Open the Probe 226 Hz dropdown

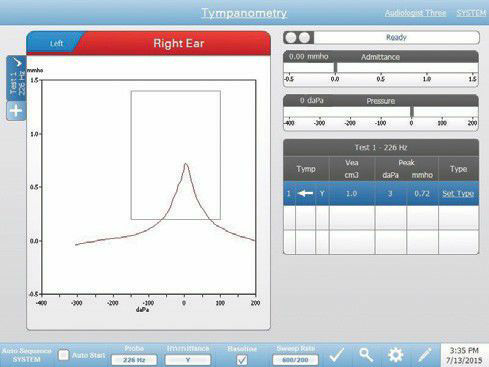[134, 360]
